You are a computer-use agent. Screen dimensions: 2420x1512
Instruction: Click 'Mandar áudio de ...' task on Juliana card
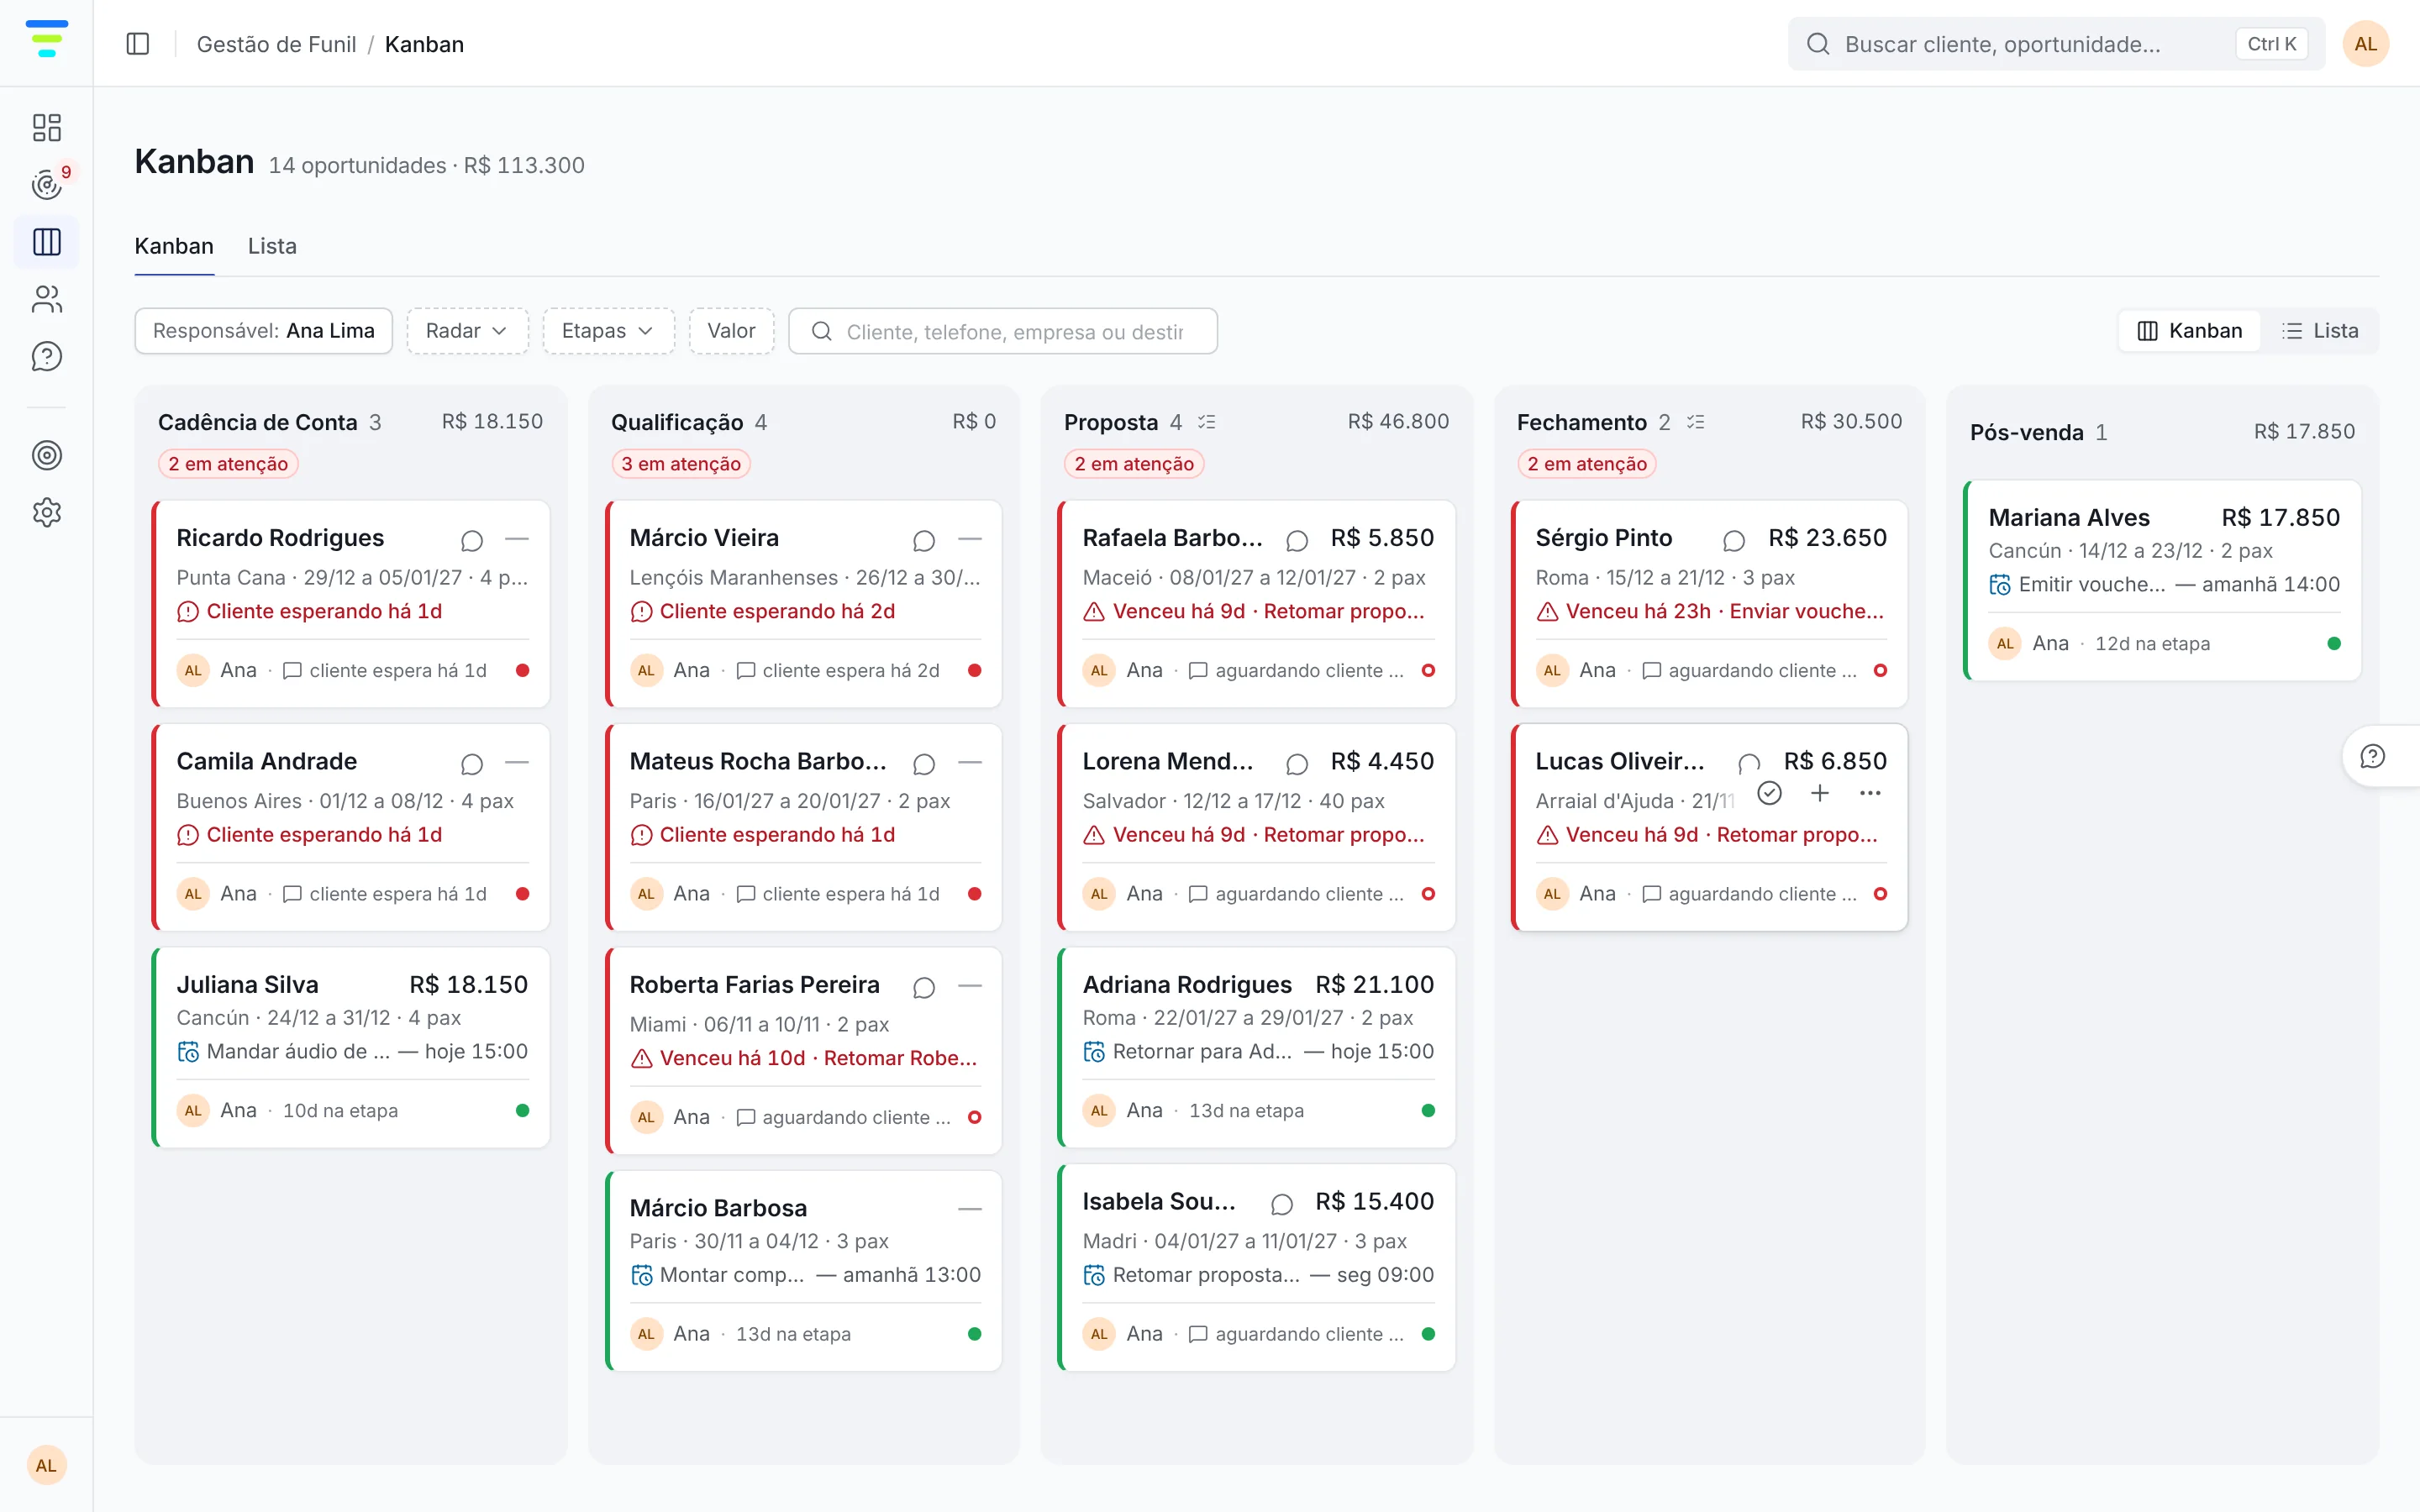(x=298, y=1051)
